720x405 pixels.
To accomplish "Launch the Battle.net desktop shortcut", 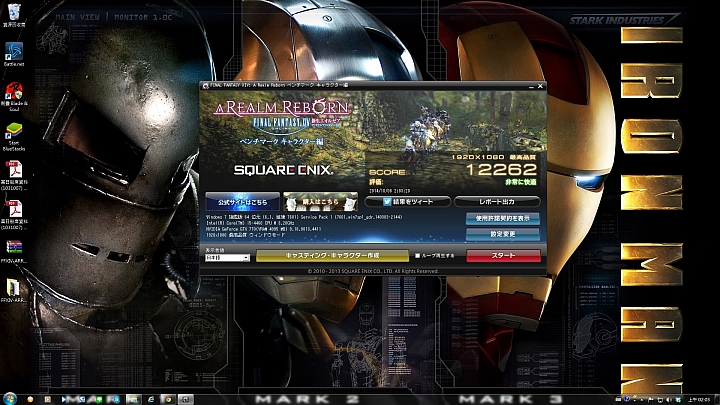I will (x=14, y=54).
